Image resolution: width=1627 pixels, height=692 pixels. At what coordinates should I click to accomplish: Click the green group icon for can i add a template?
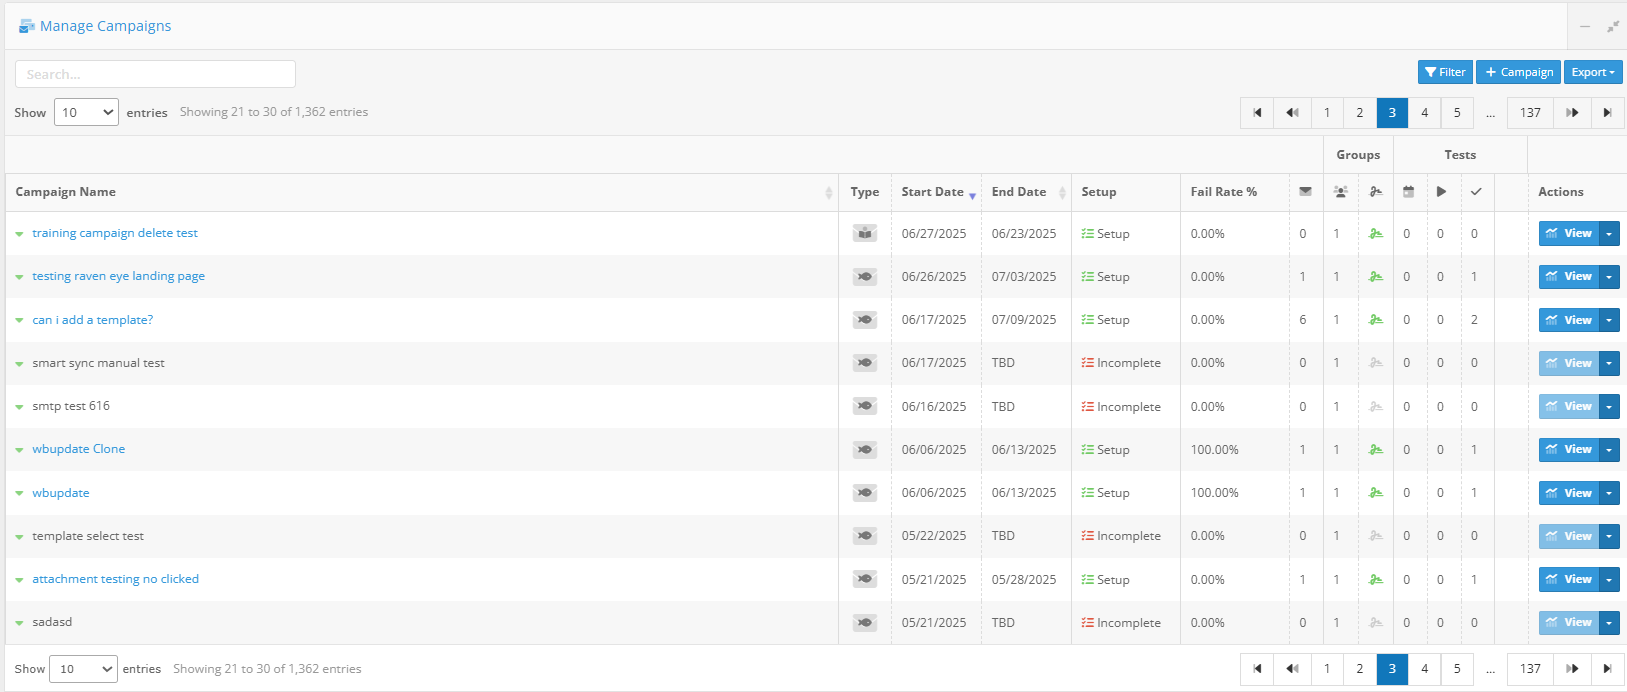coord(1376,320)
